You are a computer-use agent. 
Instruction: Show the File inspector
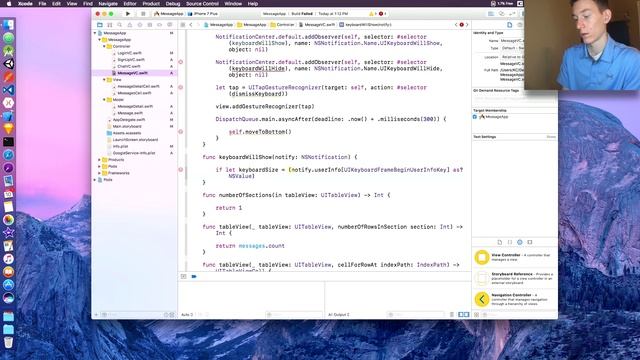pos(509,25)
